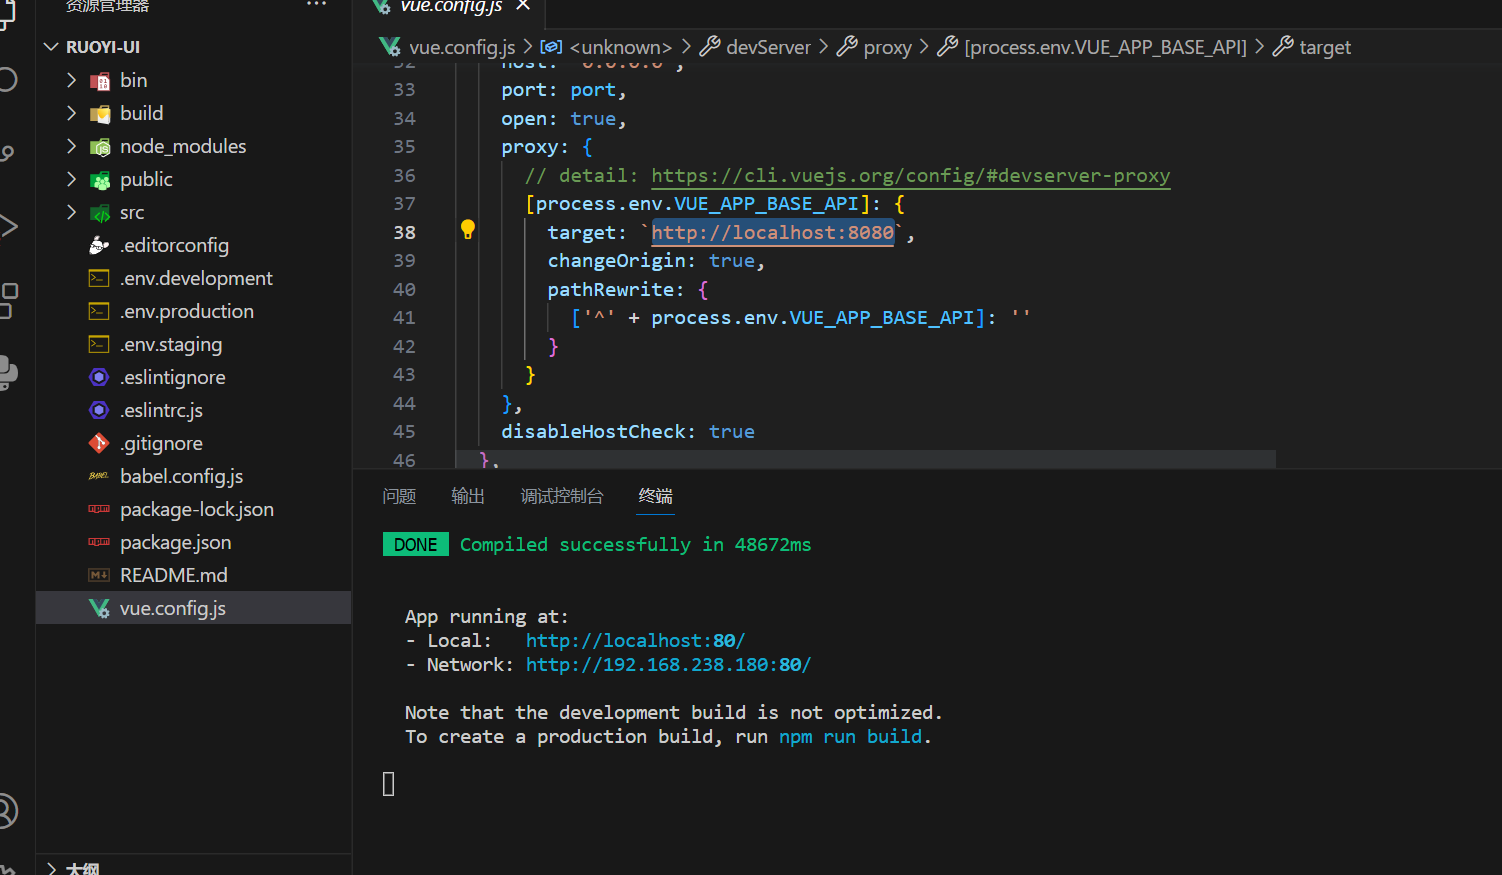Click [process.env.VUE_APP_BASE_API] breadcrumb segment

point(1105,47)
